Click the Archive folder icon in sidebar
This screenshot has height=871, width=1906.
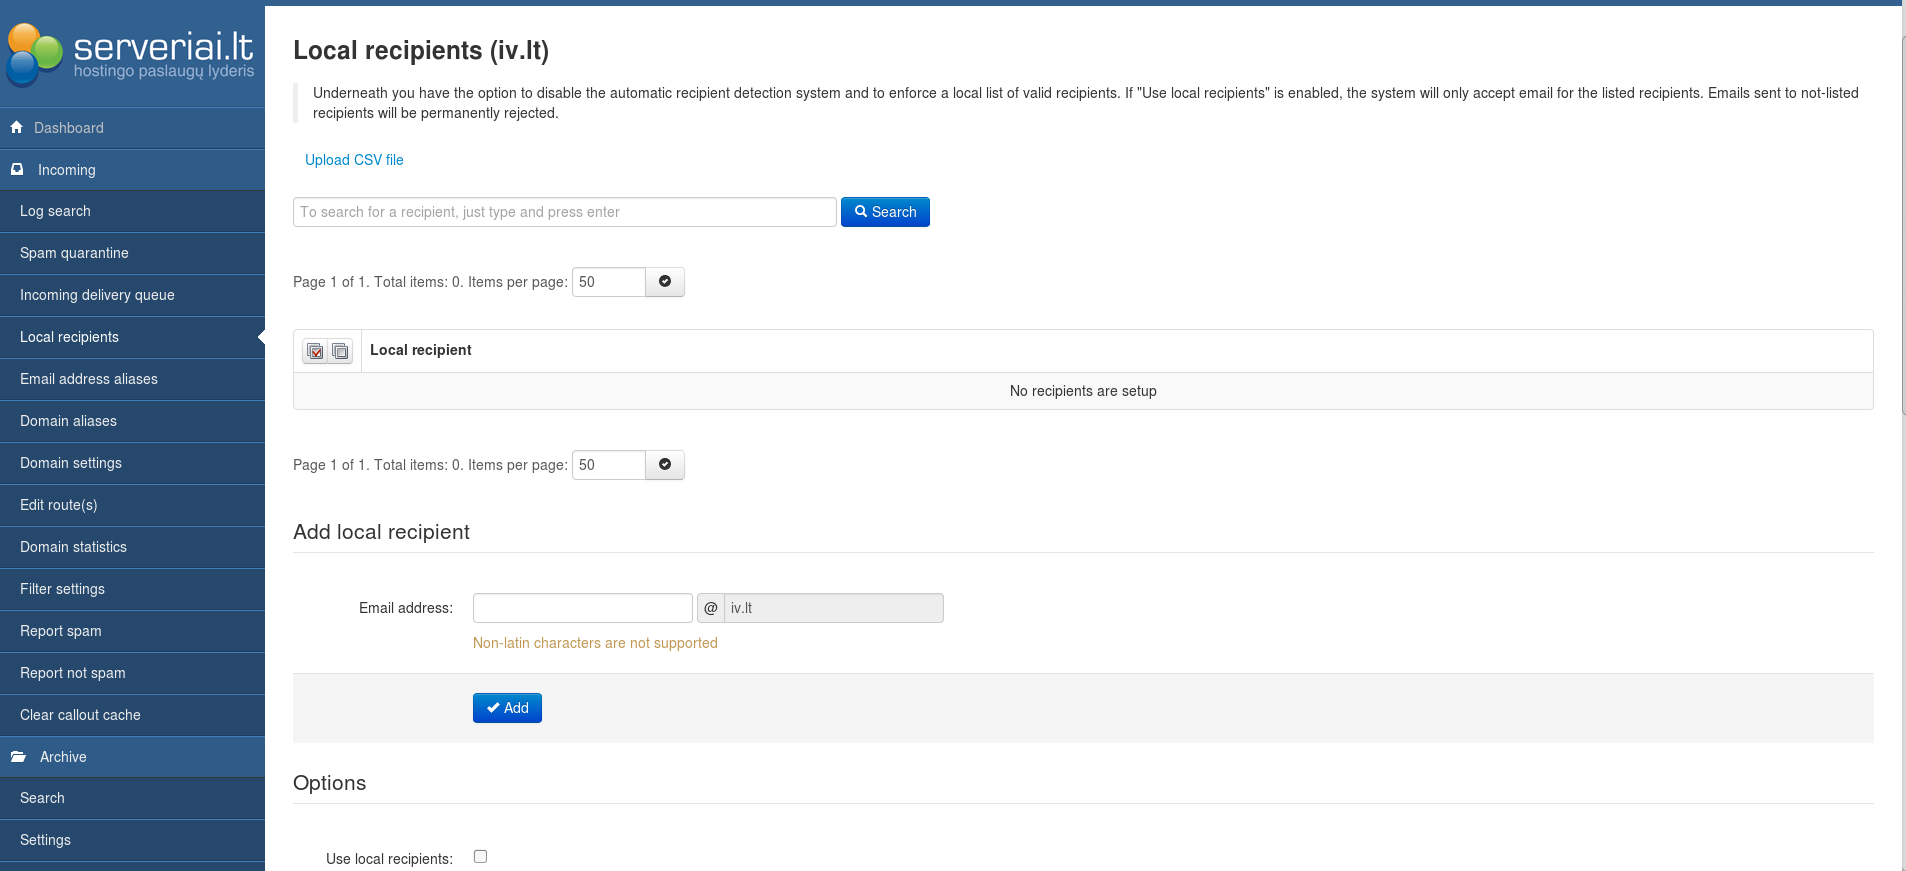18,757
